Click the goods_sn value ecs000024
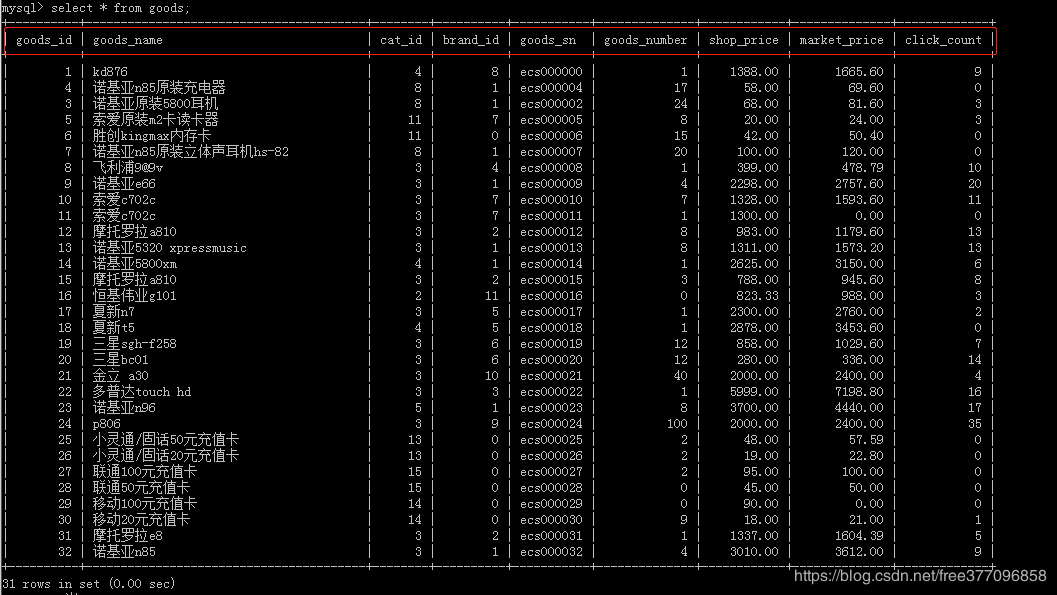Screen dimensions: 1057x595 (549, 423)
